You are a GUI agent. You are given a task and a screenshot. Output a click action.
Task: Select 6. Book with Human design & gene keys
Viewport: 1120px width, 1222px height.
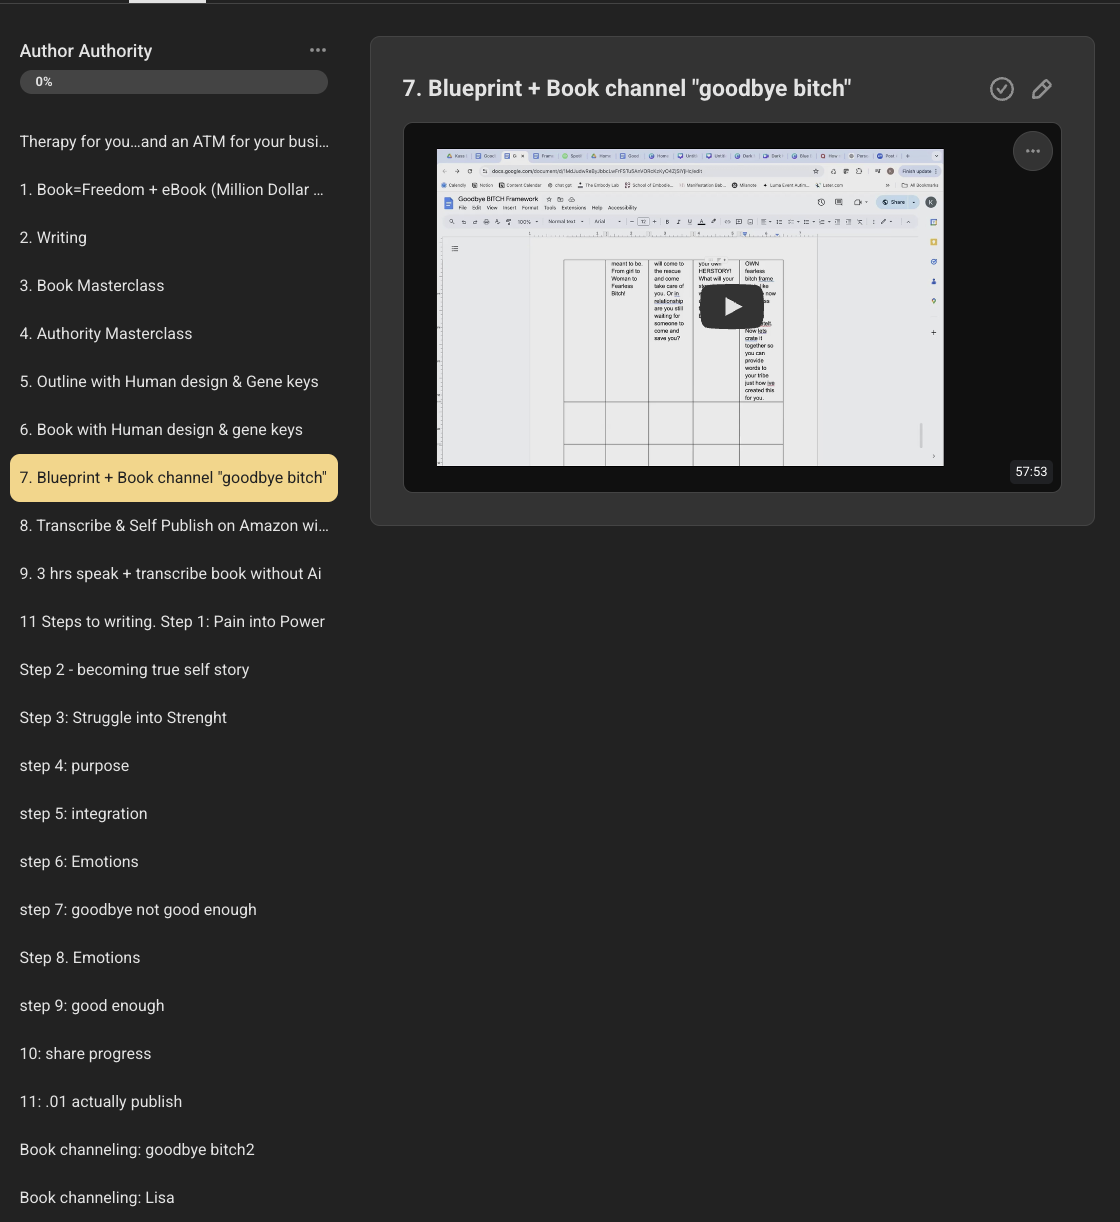(x=174, y=430)
